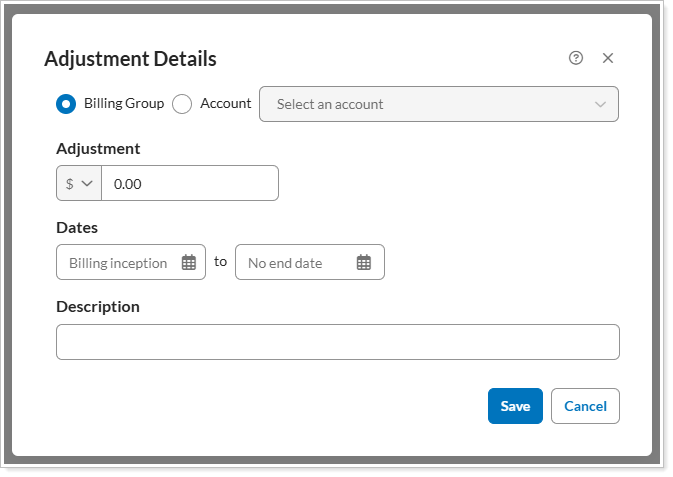Select the Account radio button
673x477 pixels.
(x=182, y=104)
